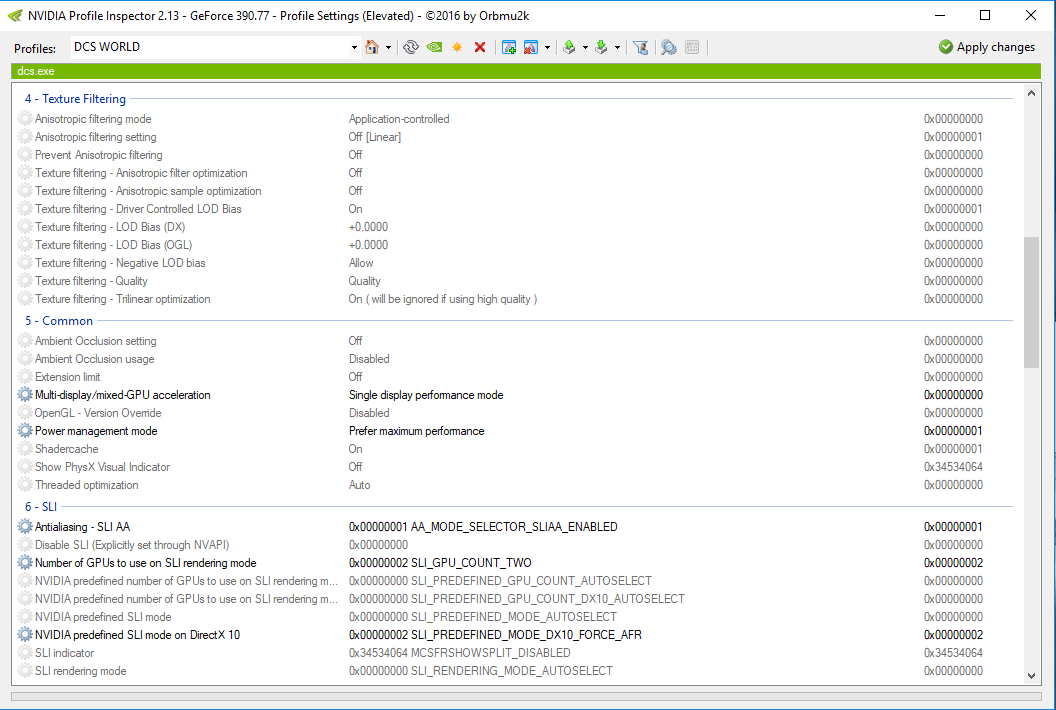This screenshot has width=1056, height=710.
Task: Click gear icon beside NVIDIA predefined SLI mode on DirectX 10
Action: (25, 635)
